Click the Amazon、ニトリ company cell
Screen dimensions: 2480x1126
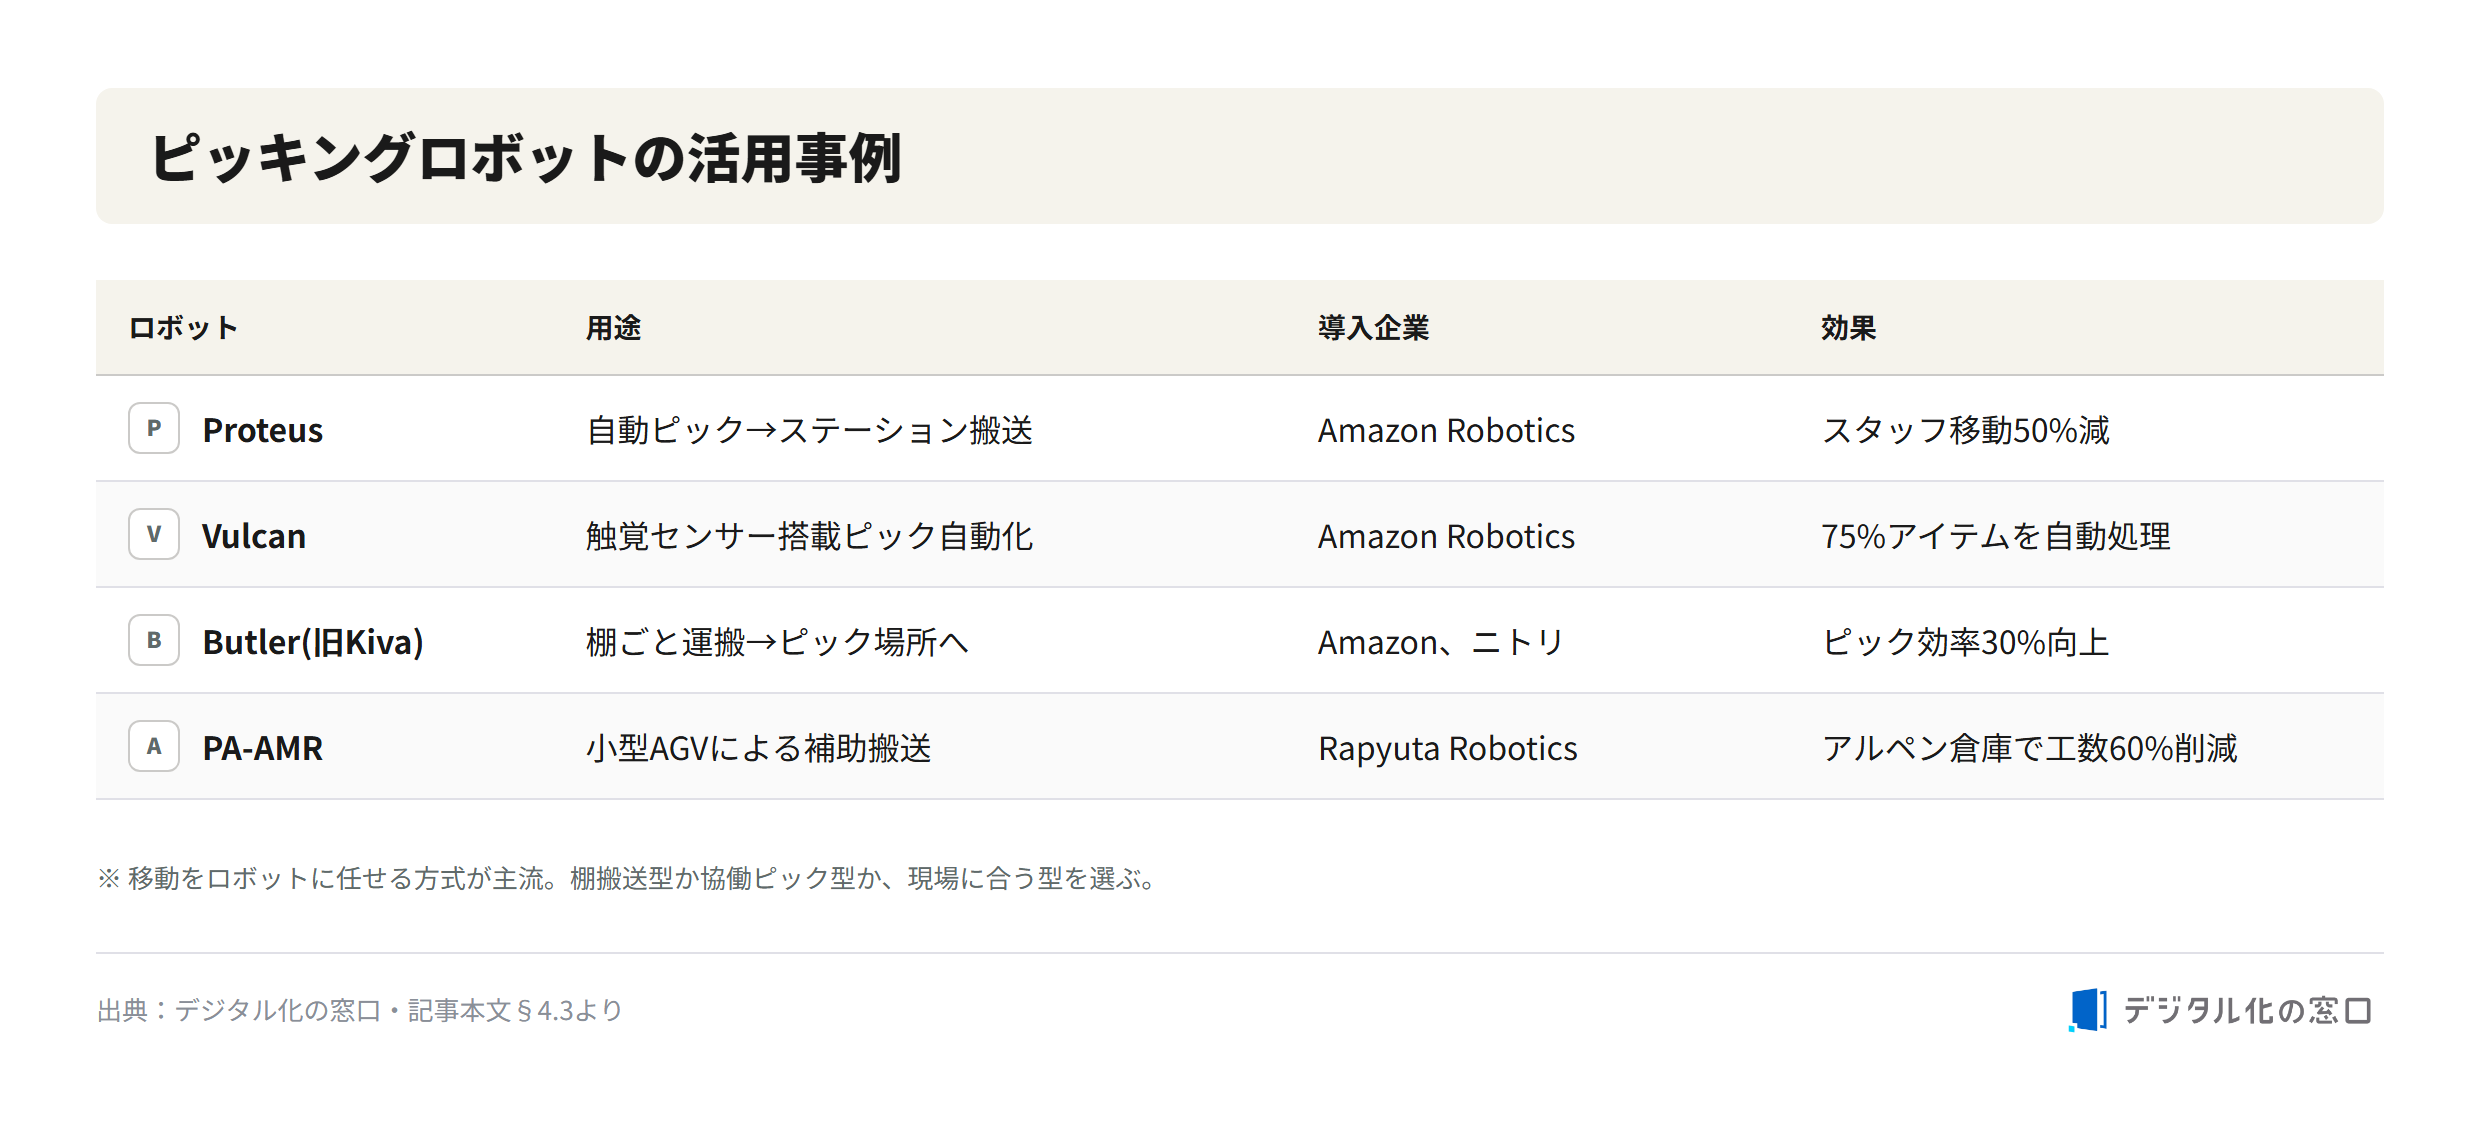click(x=1441, y=642)
